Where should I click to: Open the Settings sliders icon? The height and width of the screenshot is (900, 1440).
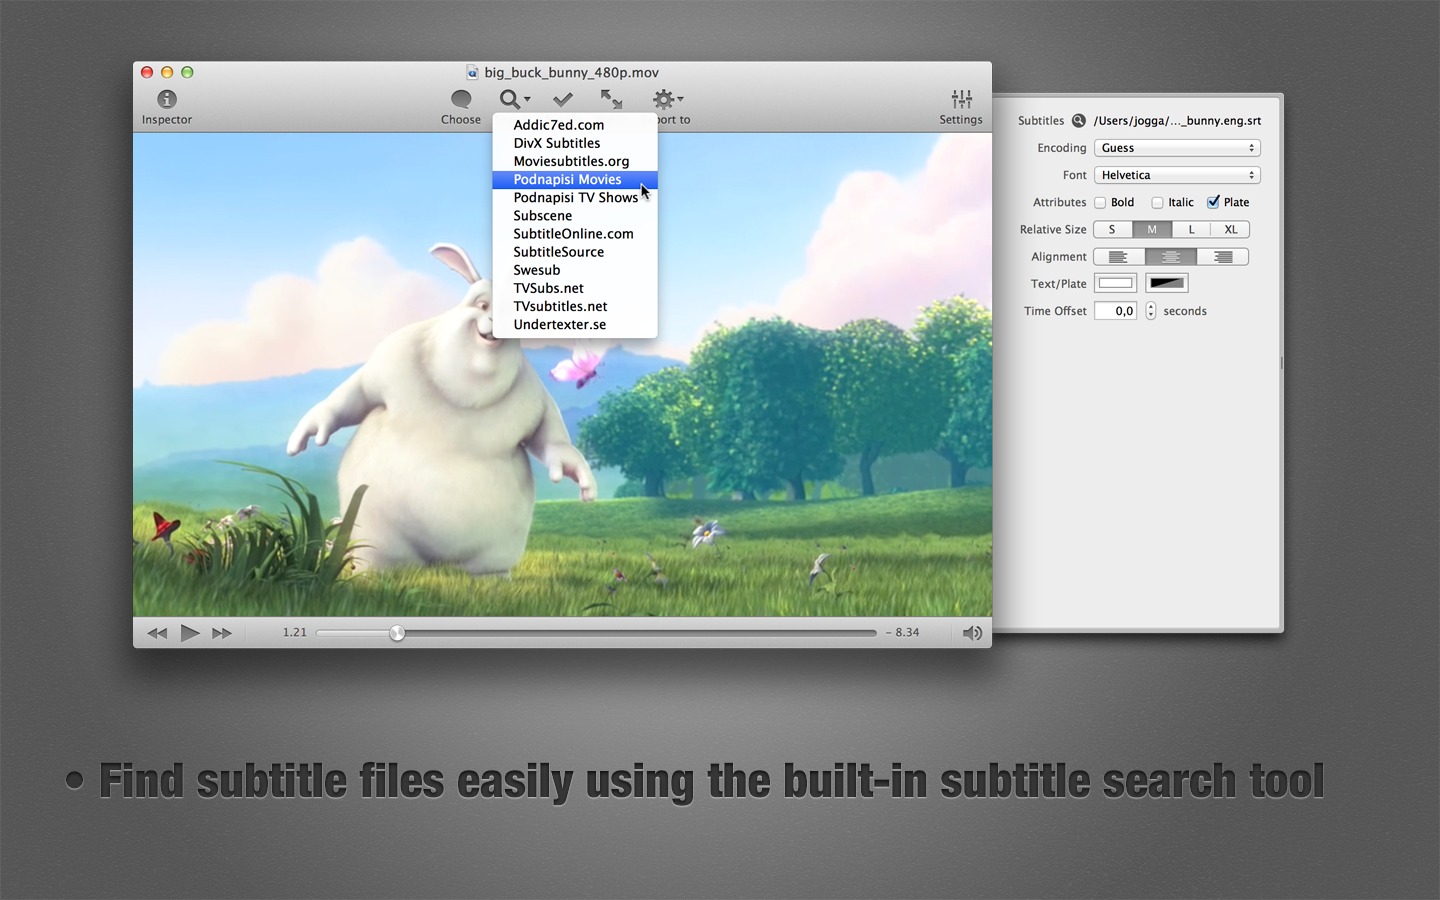pyautogui.click(x=961, y=99)
